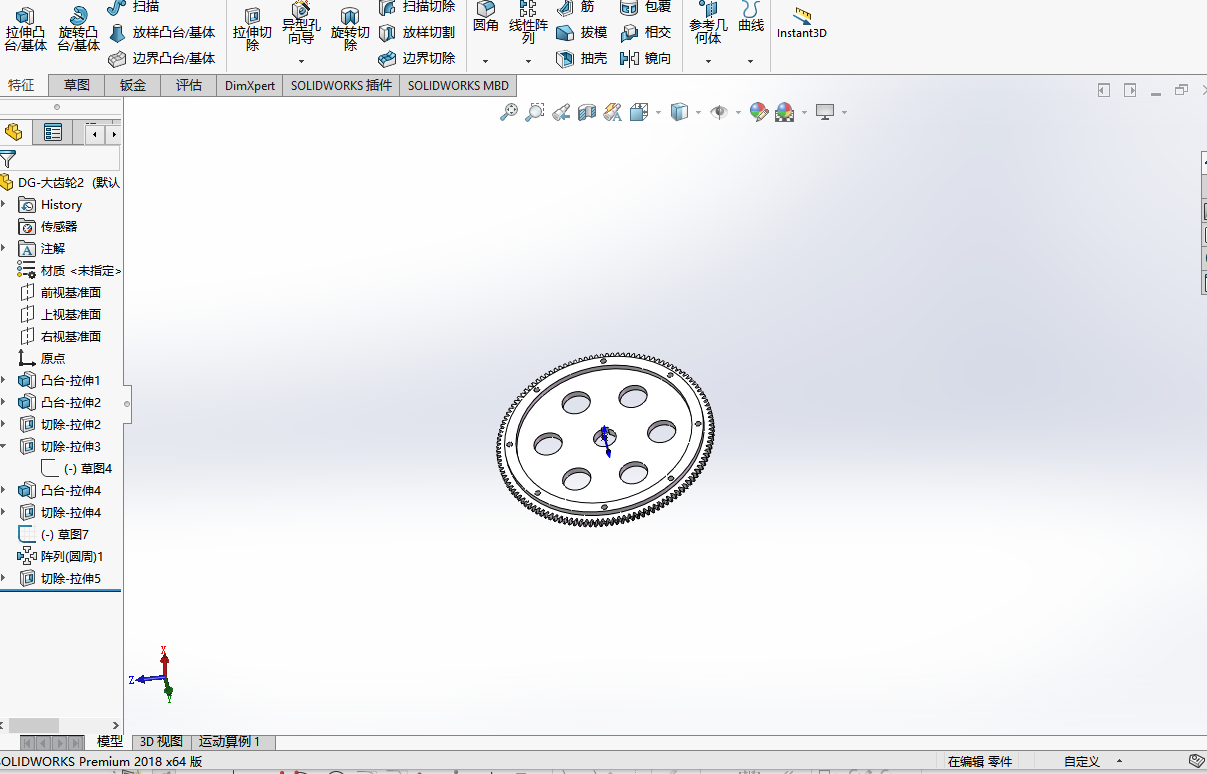Choose the 抽壳 shell feature

tap(582, 58)
